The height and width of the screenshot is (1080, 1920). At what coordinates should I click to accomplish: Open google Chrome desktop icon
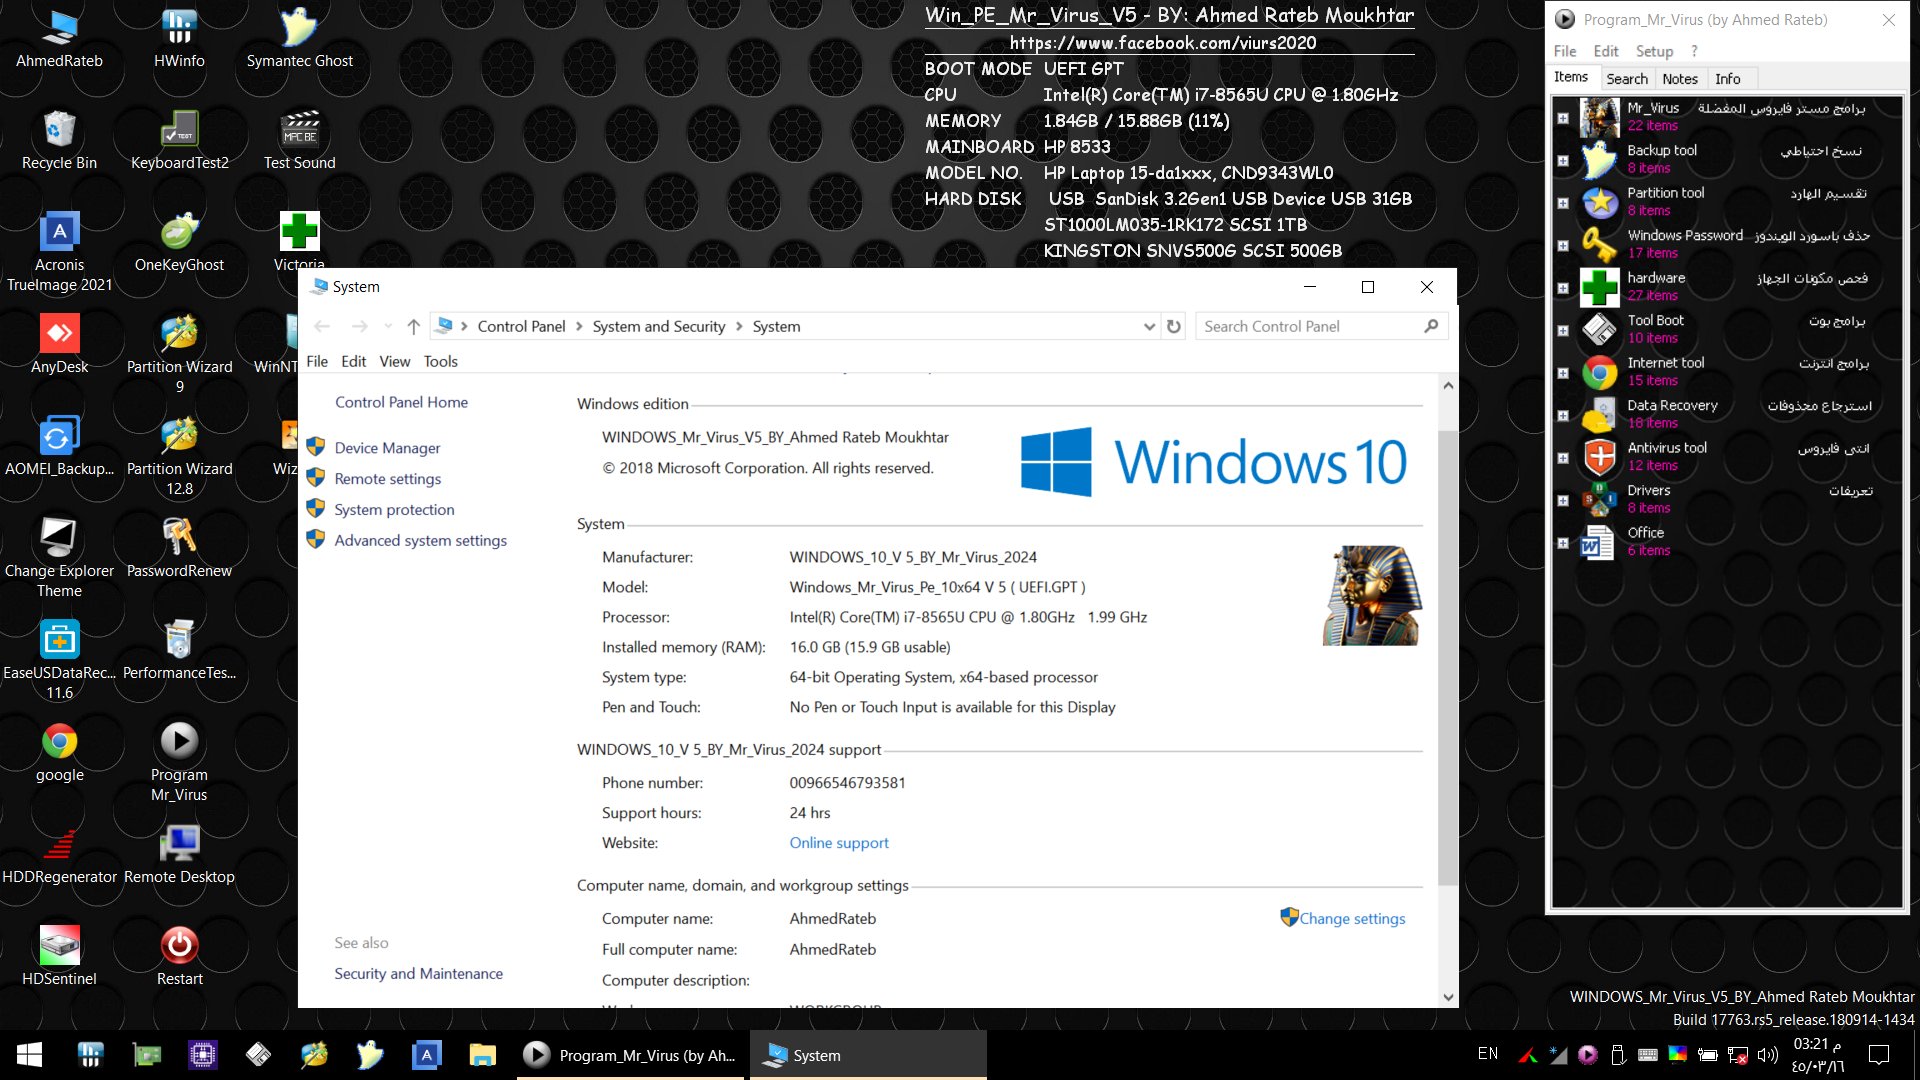tap(59, 753)
